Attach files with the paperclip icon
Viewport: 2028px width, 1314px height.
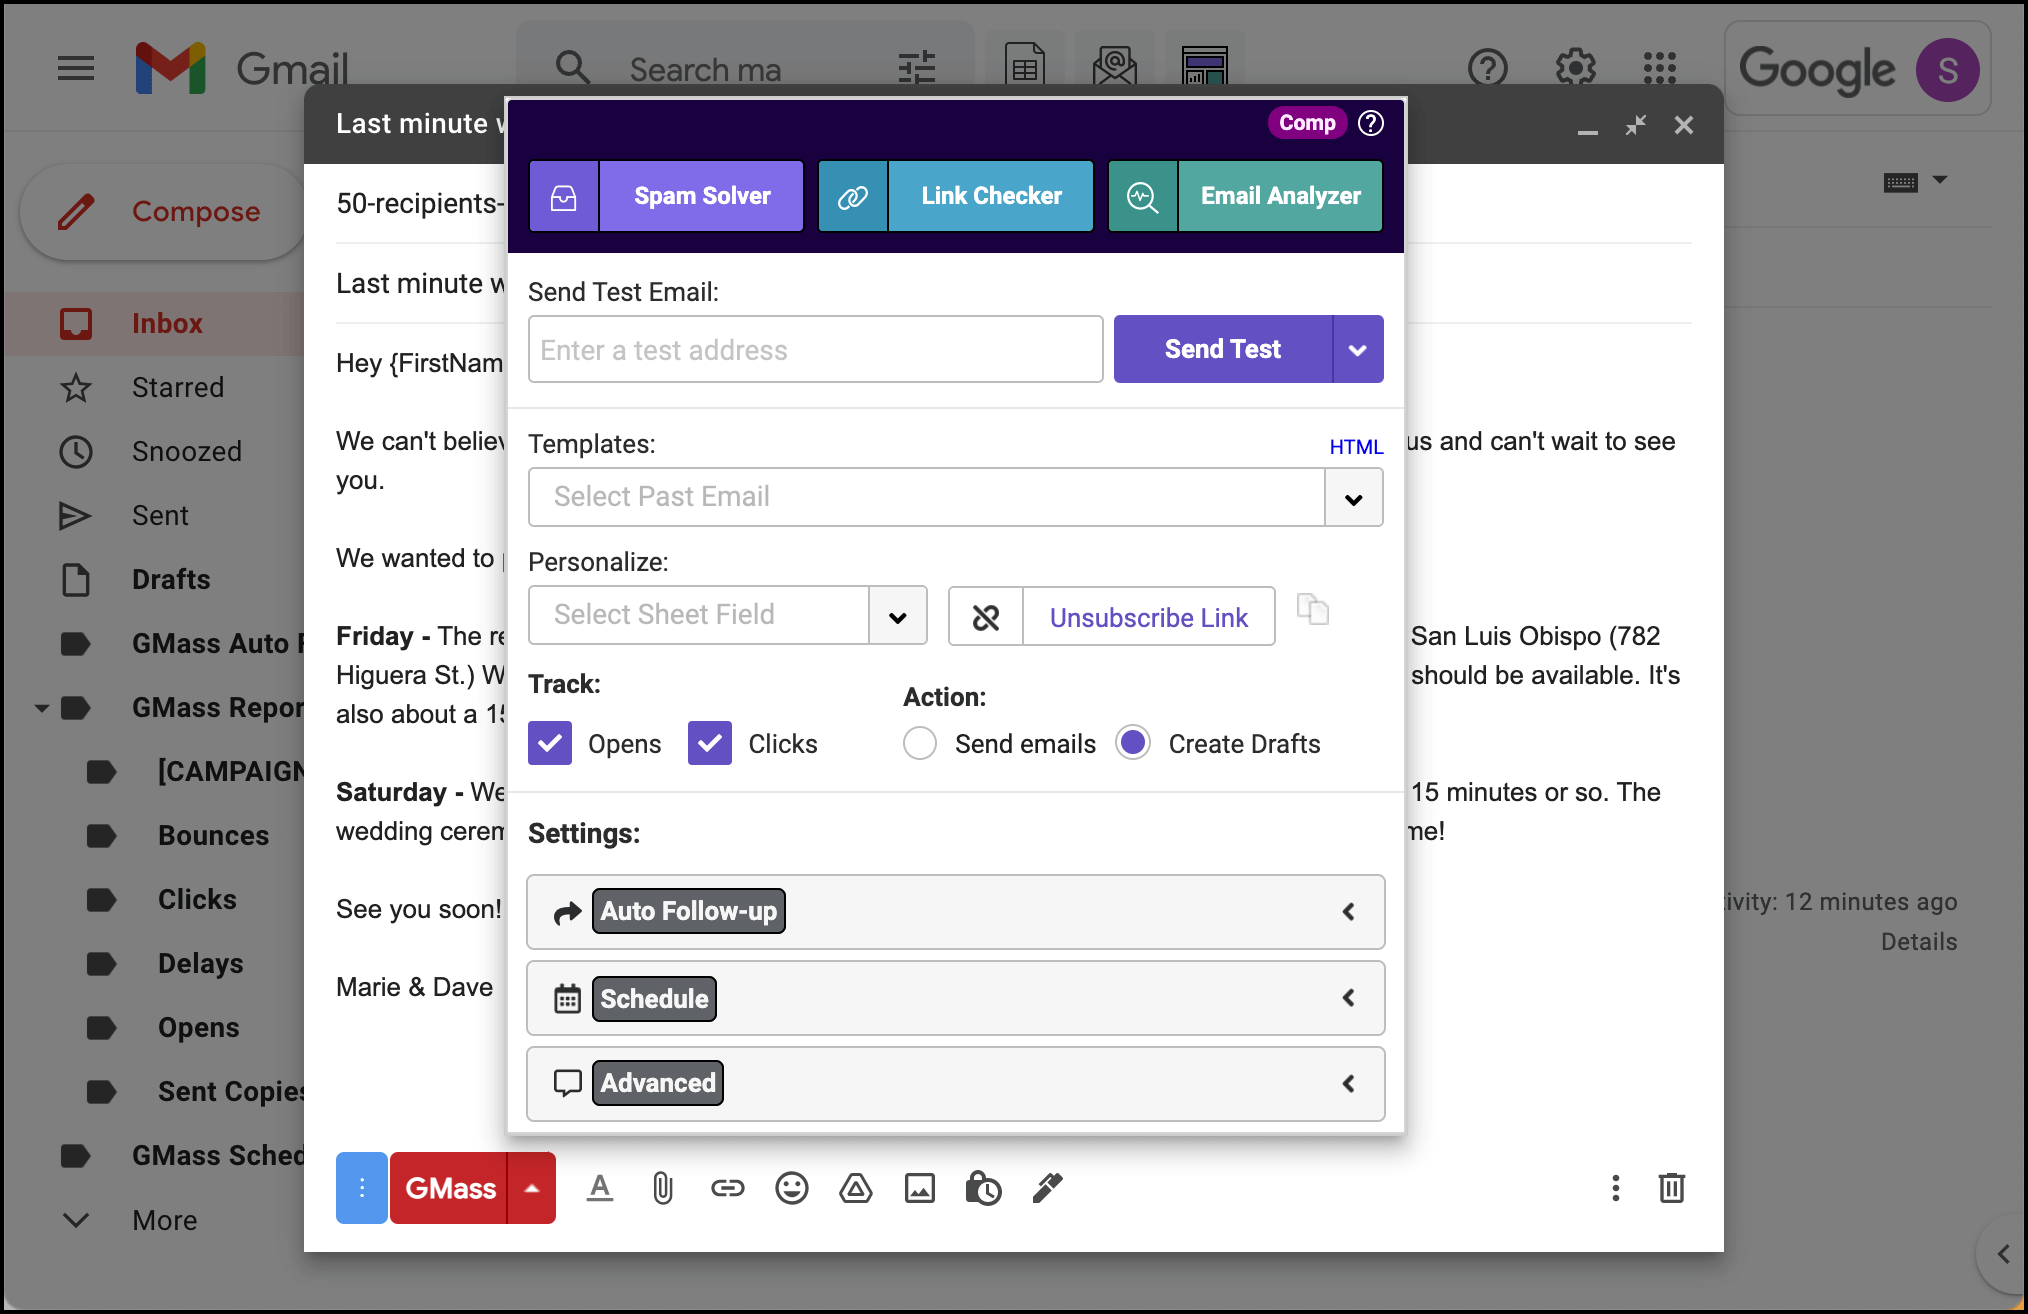pos(663,1188)
